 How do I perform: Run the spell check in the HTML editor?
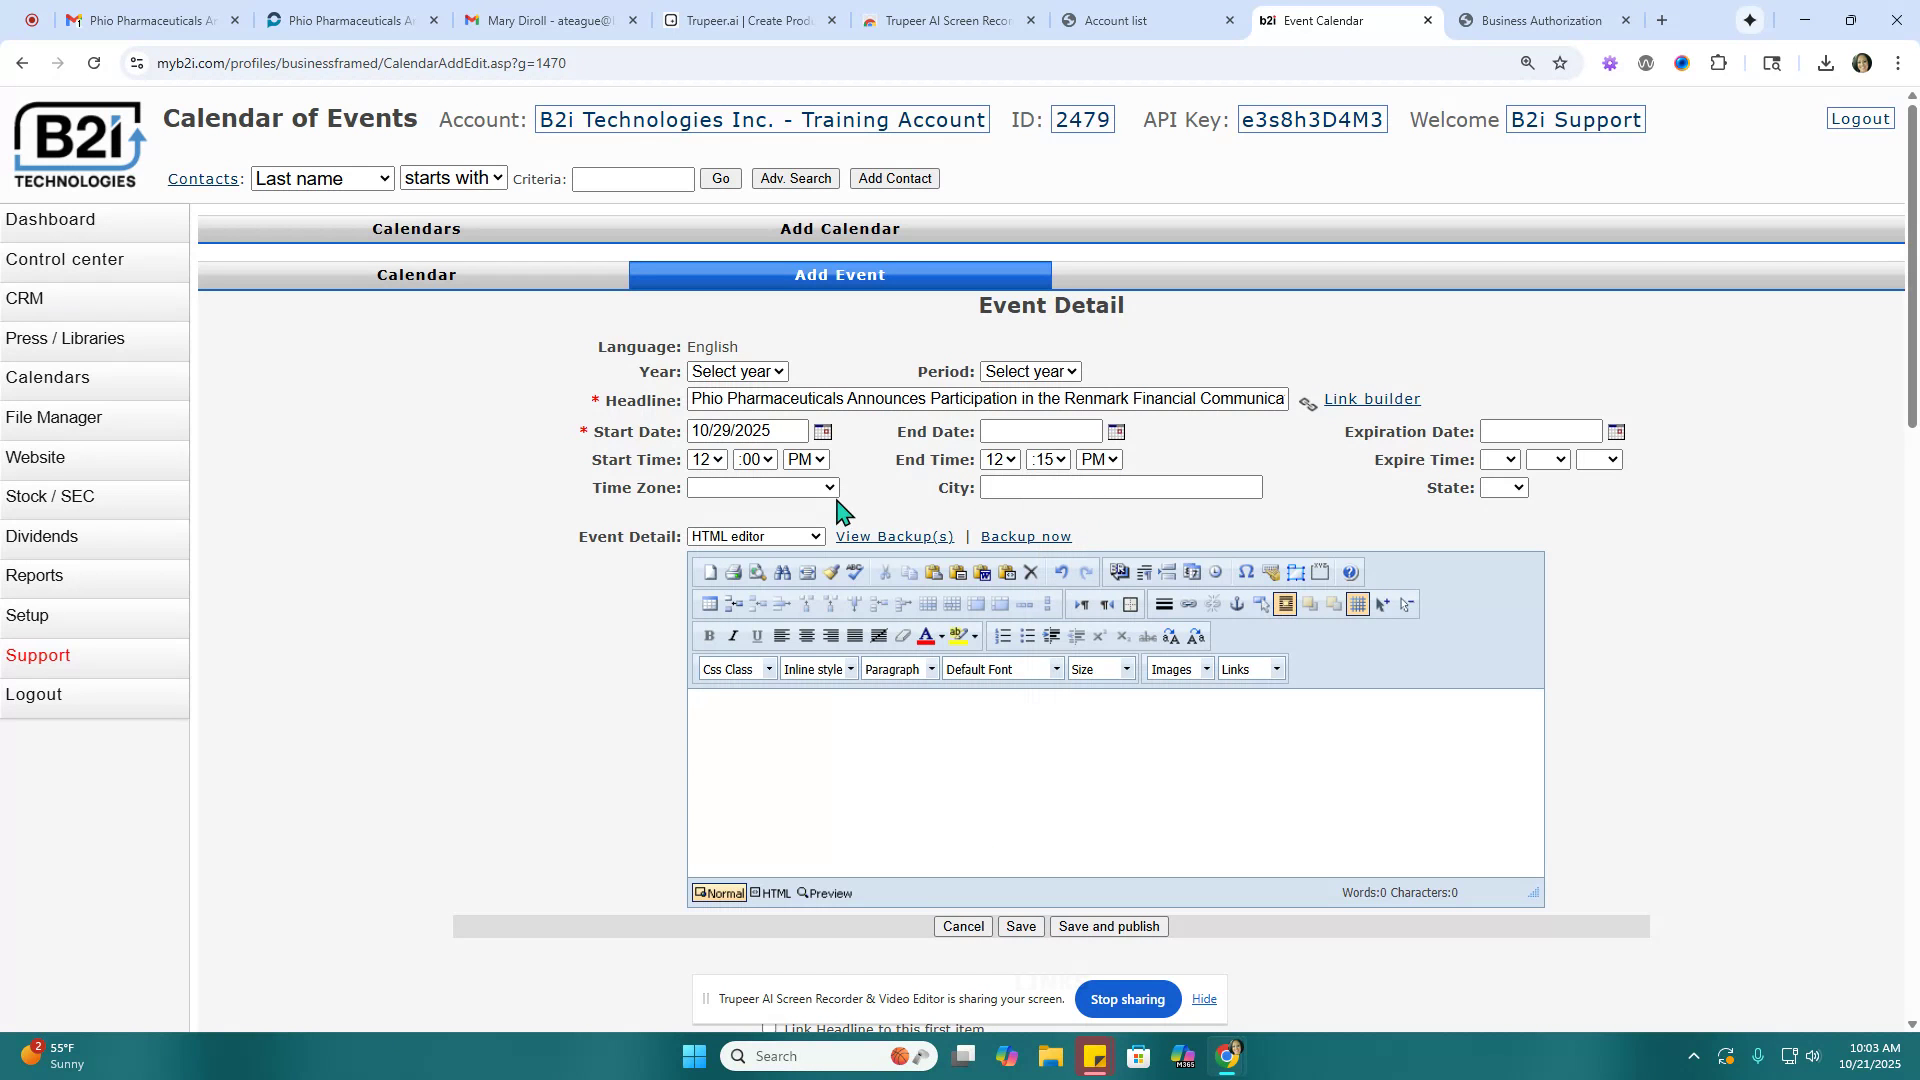point(853,571)
